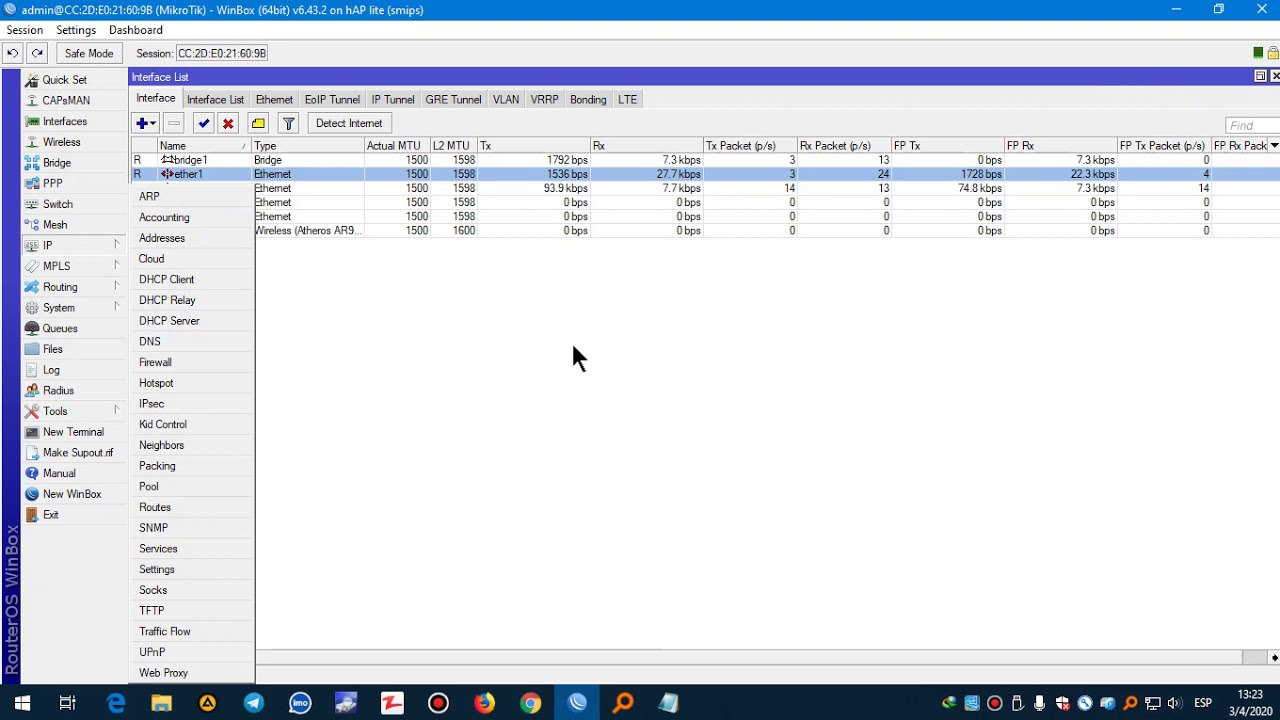Sort by the Name column header
The image size is (1280, 720).
(x=204, y=146)
